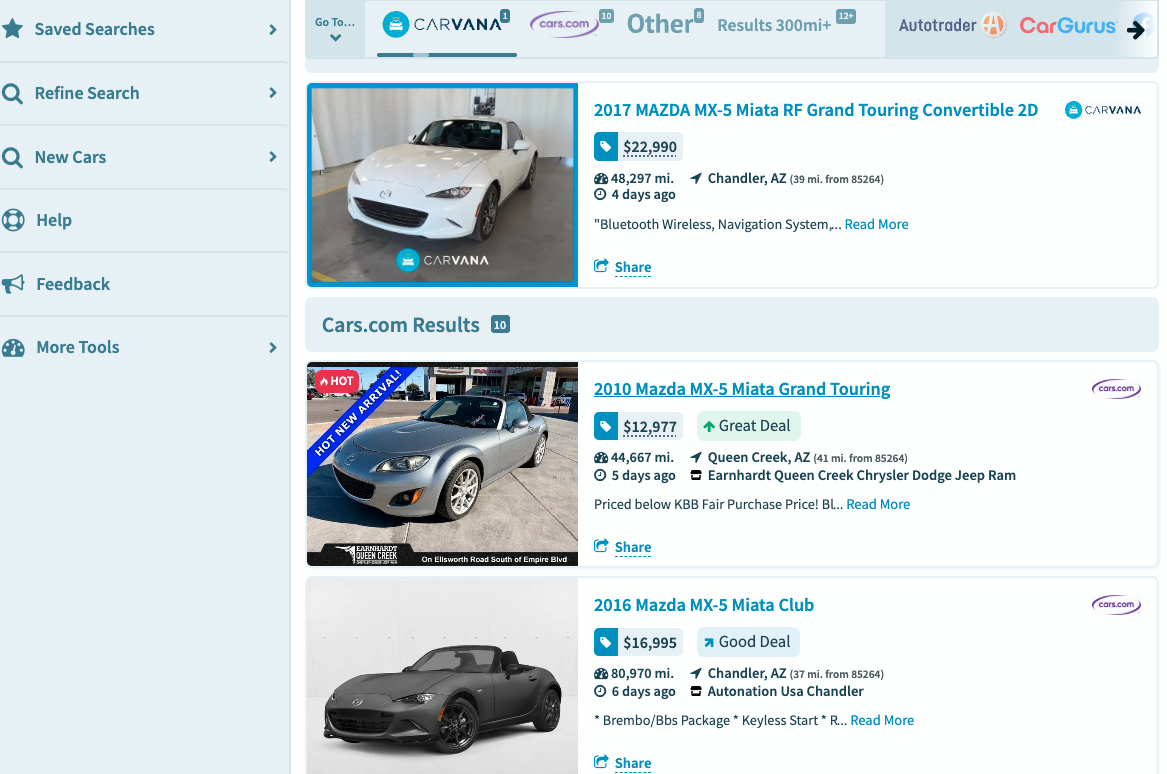Image resolution: width=1167 pixels, height=774 pixels.
Task: Click the 6 days ago text
Action: point(643,691)
